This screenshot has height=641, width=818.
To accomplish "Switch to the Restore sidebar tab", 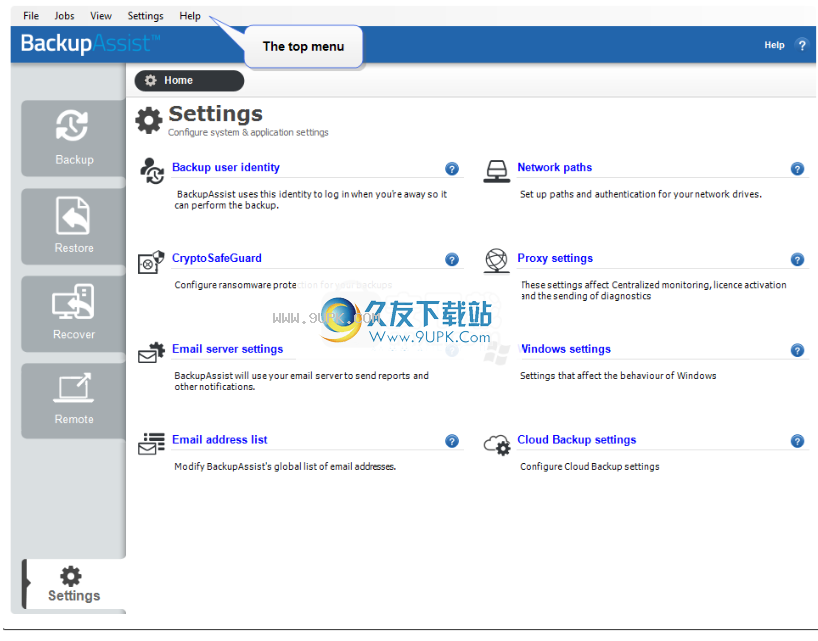I will pyautogui.click(x=74, y=226).
